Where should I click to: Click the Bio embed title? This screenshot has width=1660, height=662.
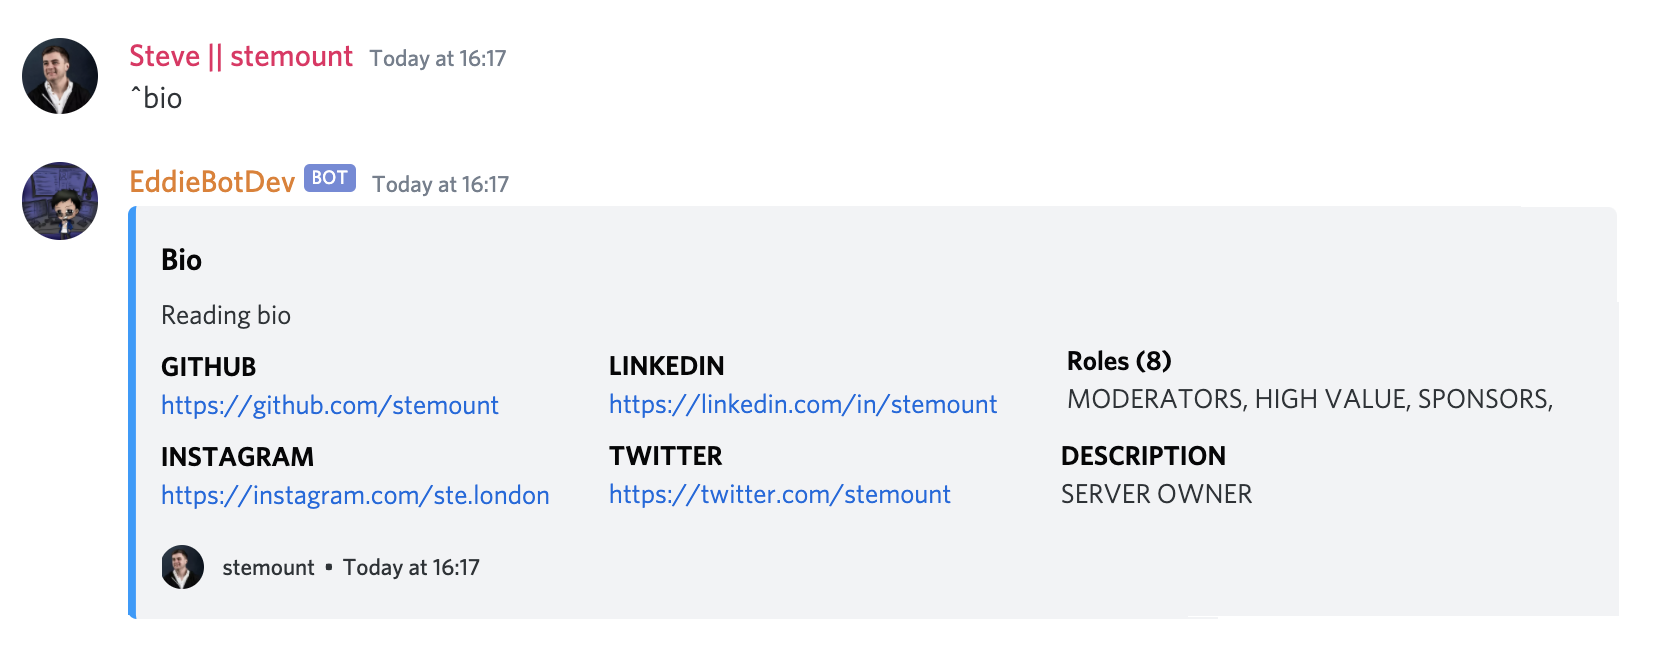coord(181,260)
